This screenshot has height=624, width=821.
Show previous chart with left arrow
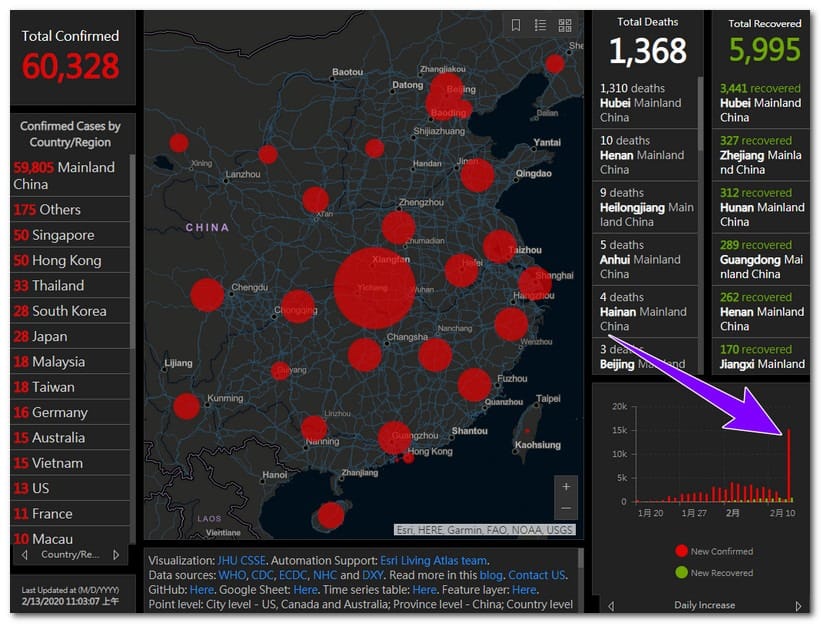coord(611,606)
